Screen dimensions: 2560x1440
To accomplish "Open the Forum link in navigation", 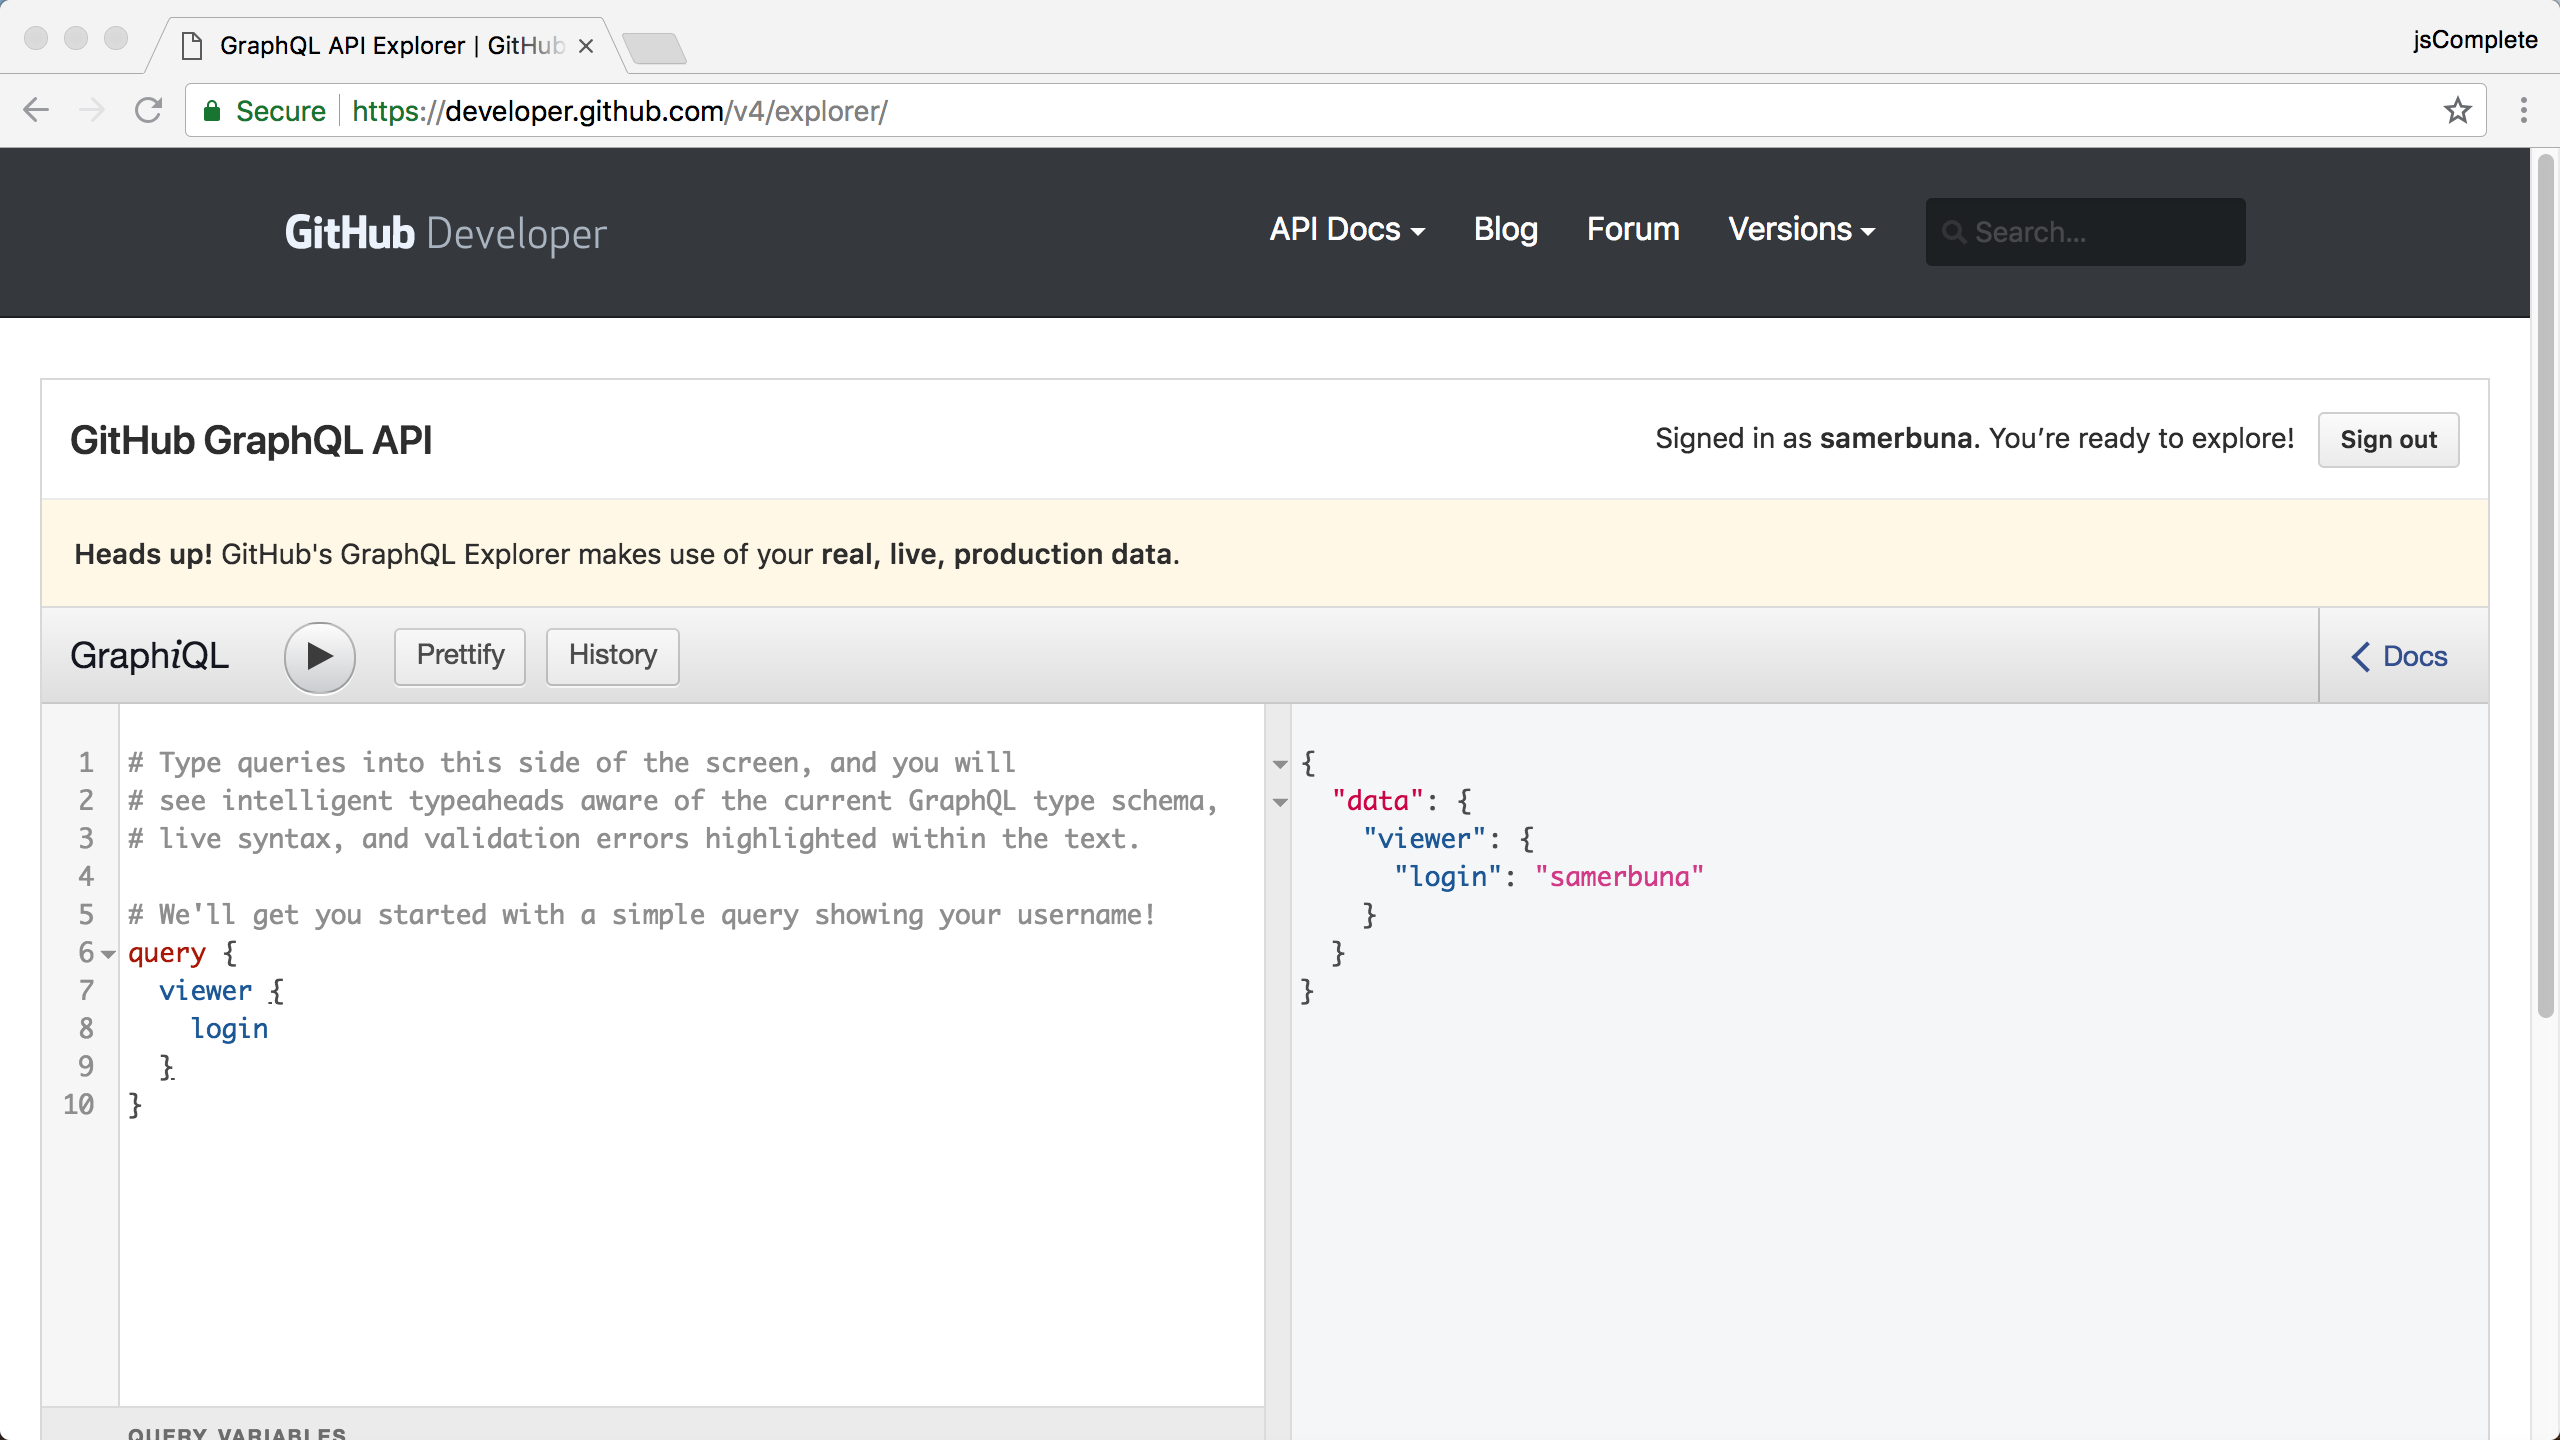I will [1633, 229].
